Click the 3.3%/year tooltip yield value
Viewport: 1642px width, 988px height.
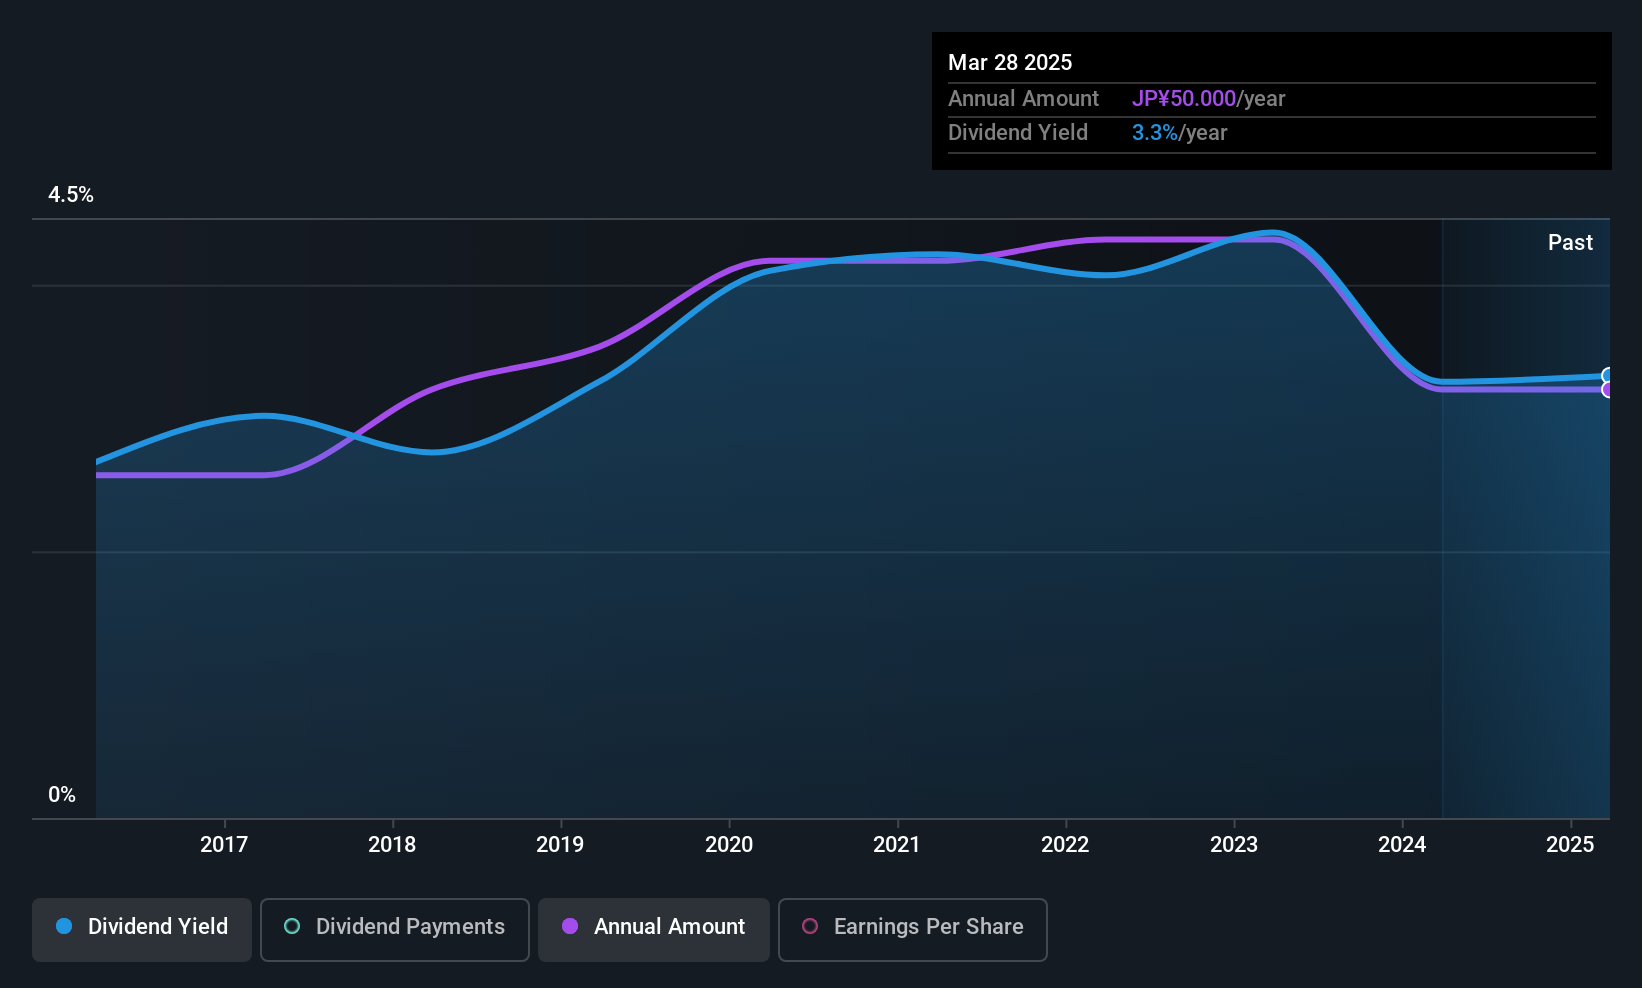pos(1179,133)
